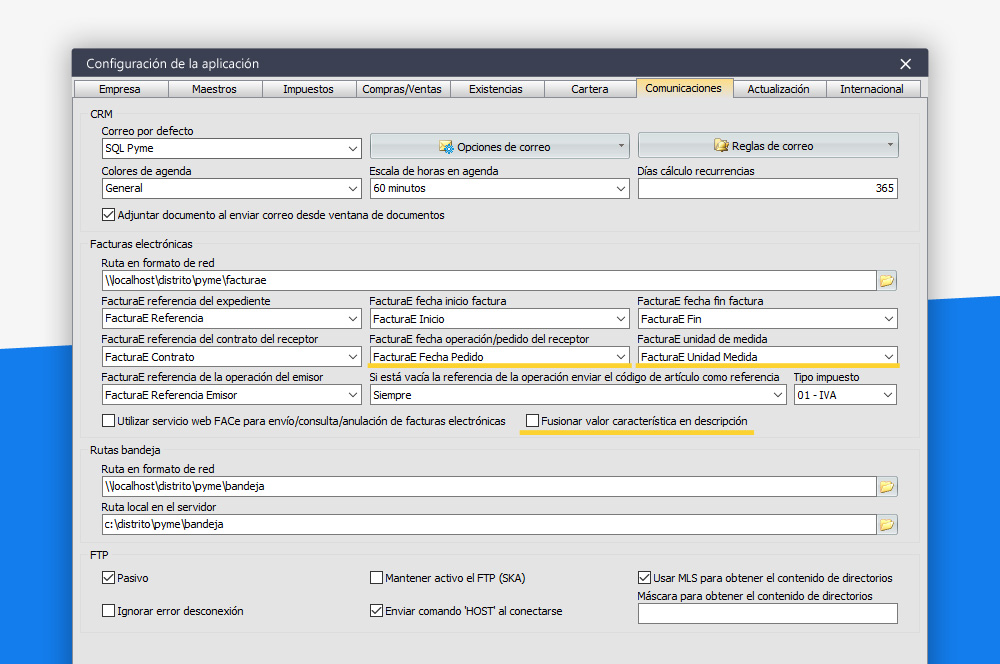The image size is (1000, 664).
Task: Switch to the Impuestos tab
Action: tap(308, 89)
